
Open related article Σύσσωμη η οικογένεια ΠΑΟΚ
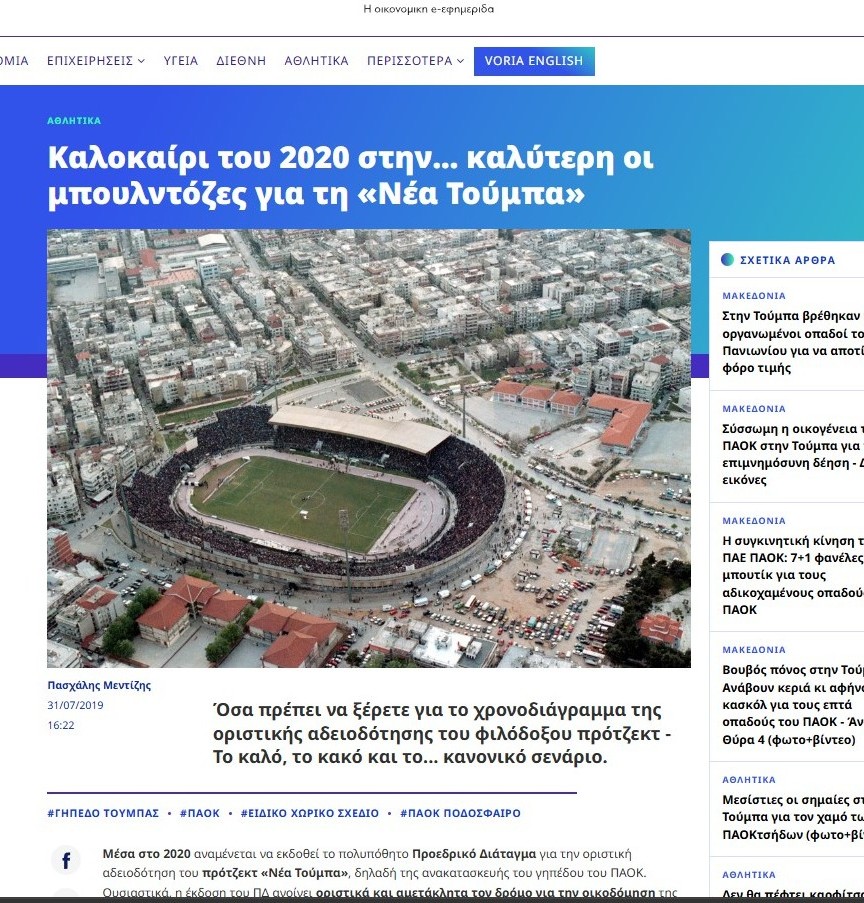point(793,454)
